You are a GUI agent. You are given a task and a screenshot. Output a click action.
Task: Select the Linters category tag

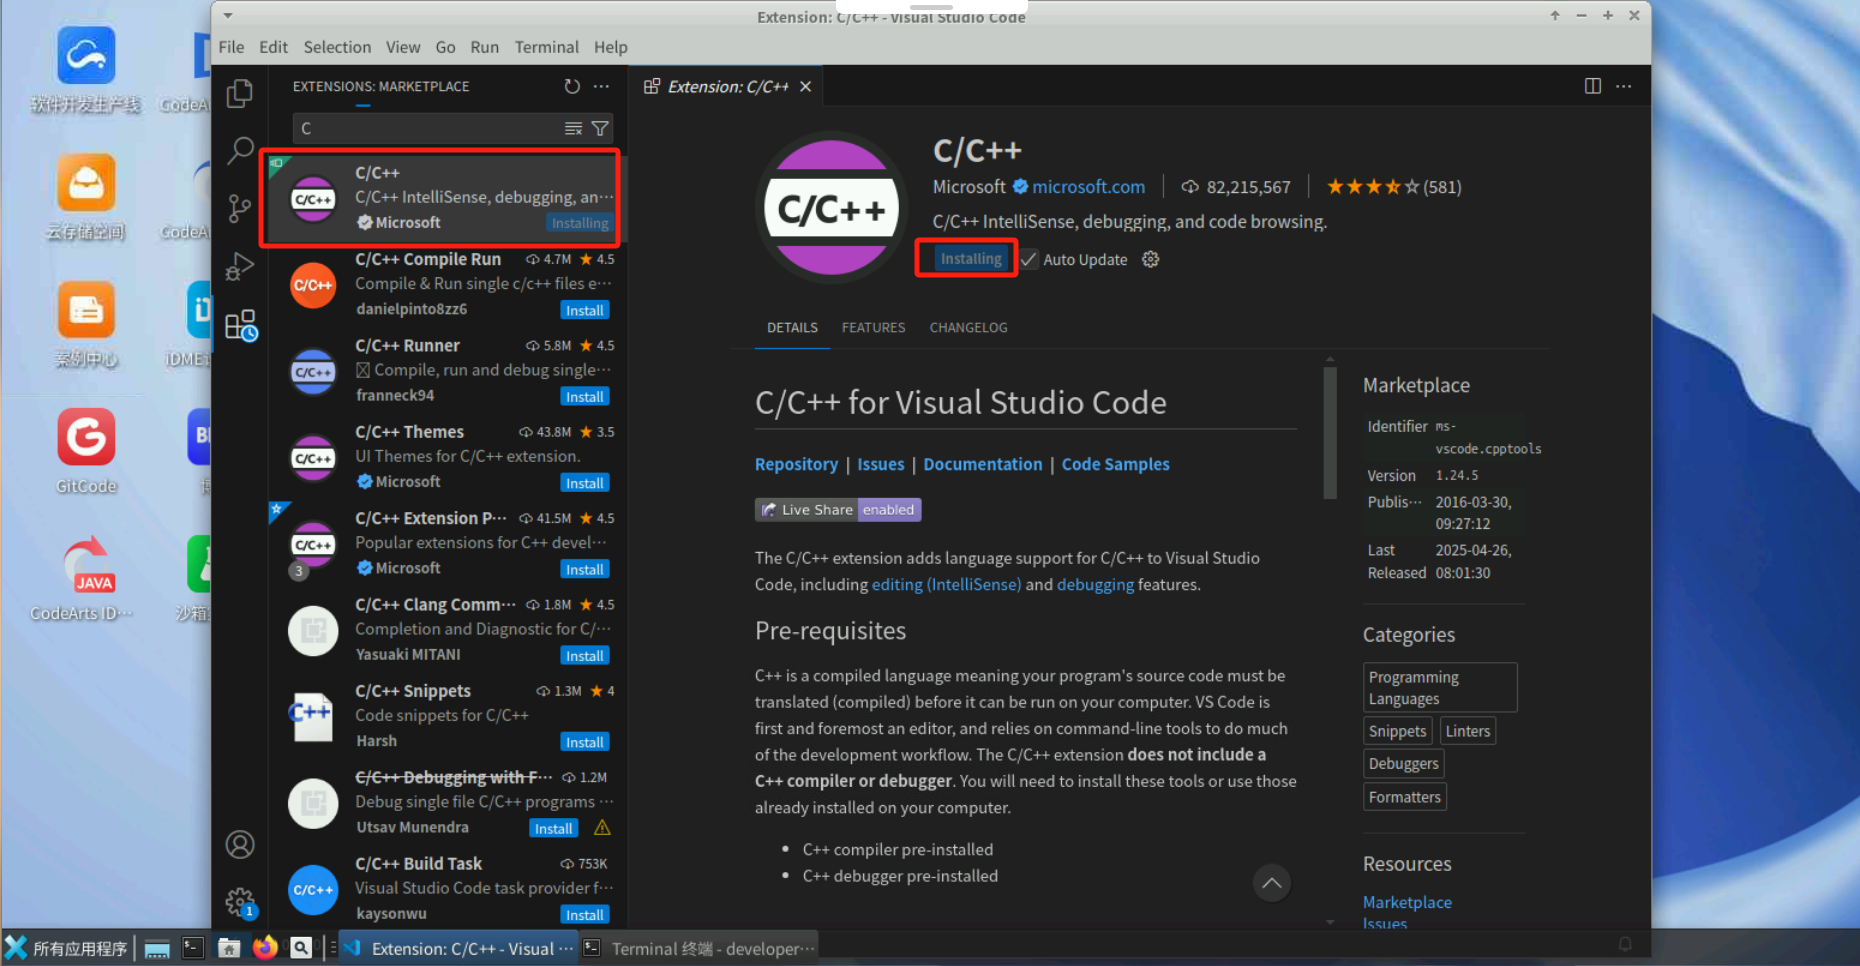1467,731
